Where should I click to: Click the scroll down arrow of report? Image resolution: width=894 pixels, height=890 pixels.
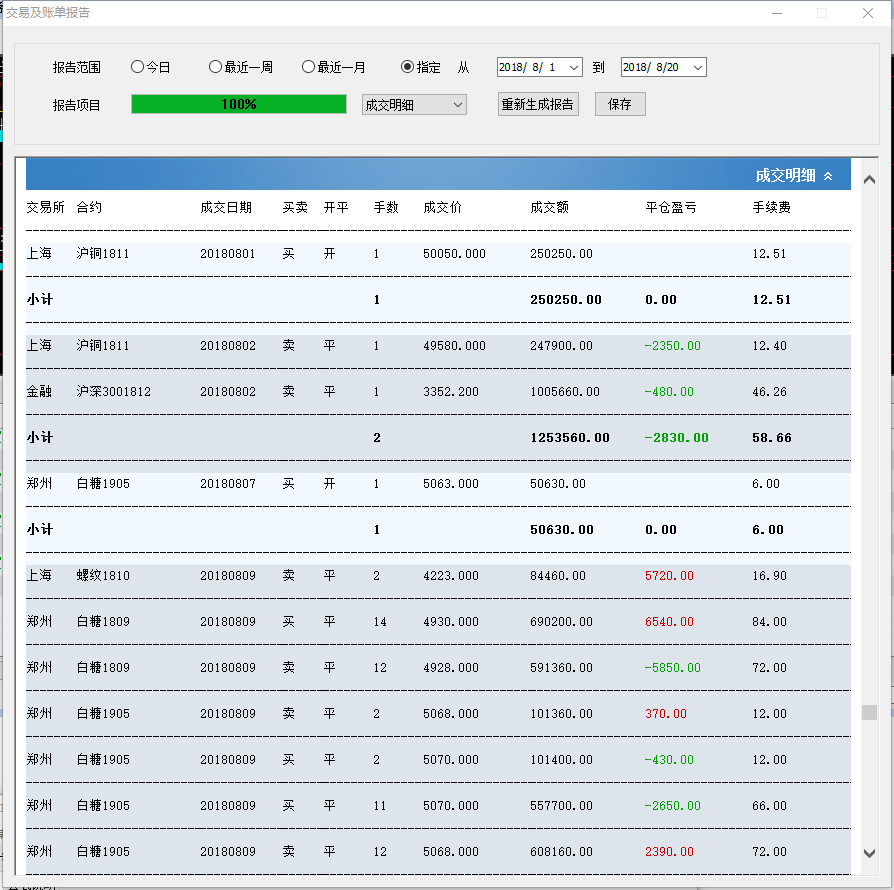click(869, 853)
